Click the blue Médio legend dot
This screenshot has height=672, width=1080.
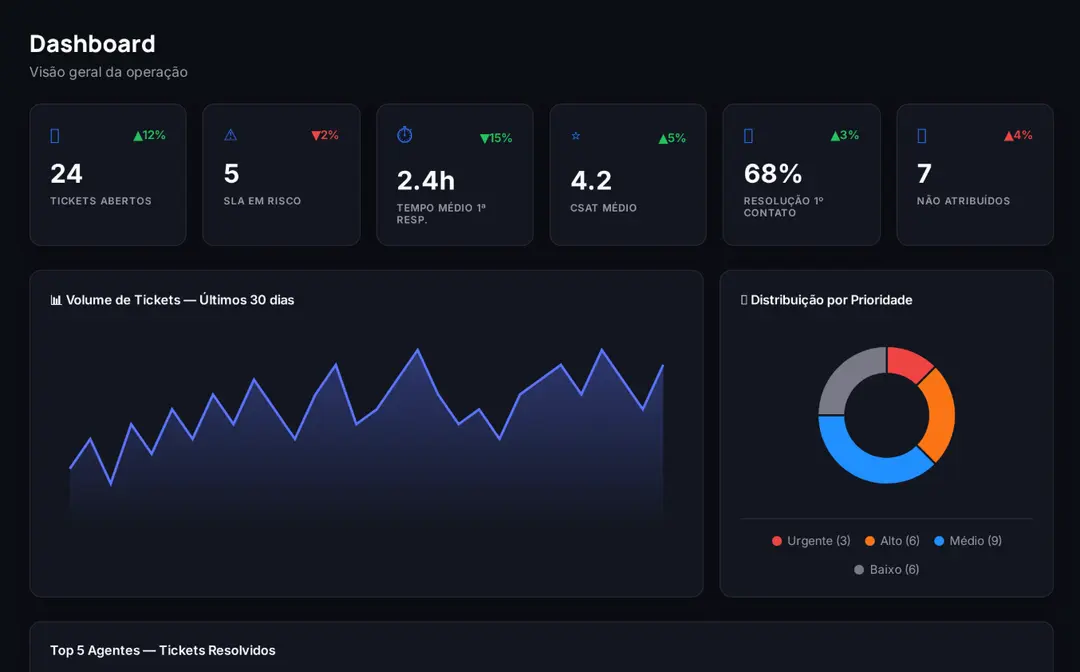click(x=939, y=541)
